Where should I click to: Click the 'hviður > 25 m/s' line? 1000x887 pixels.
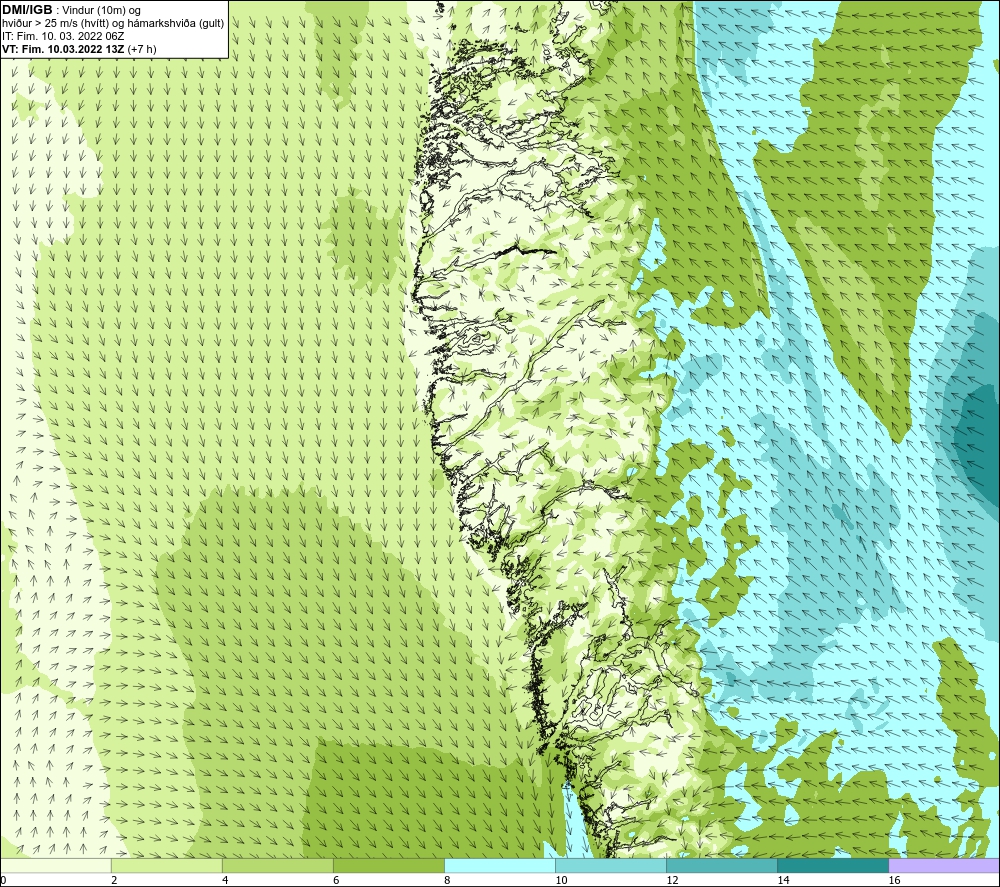113,24
